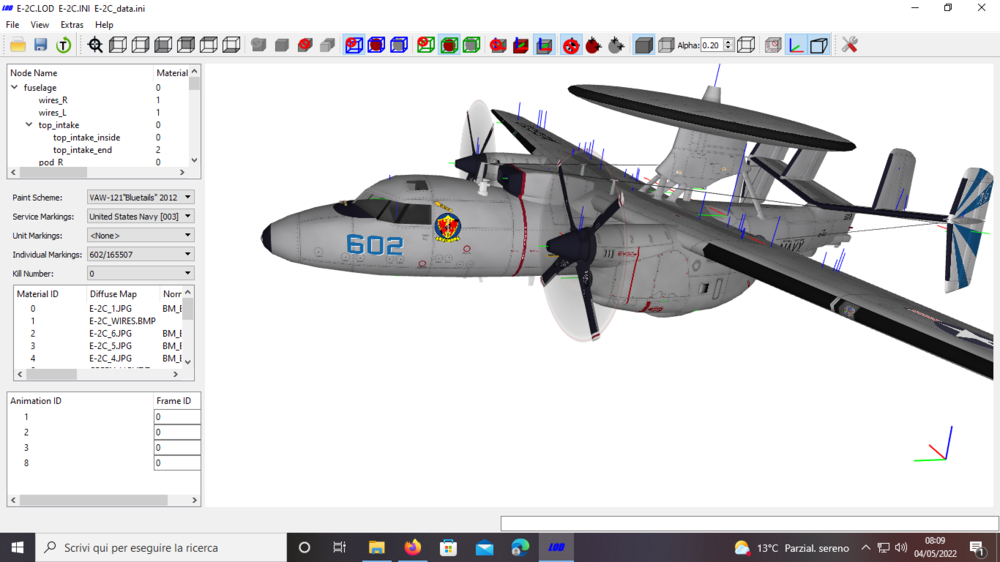Click the red bomb with sparks icon
This screenshot has height=562, width=1000.
(594, 45)
